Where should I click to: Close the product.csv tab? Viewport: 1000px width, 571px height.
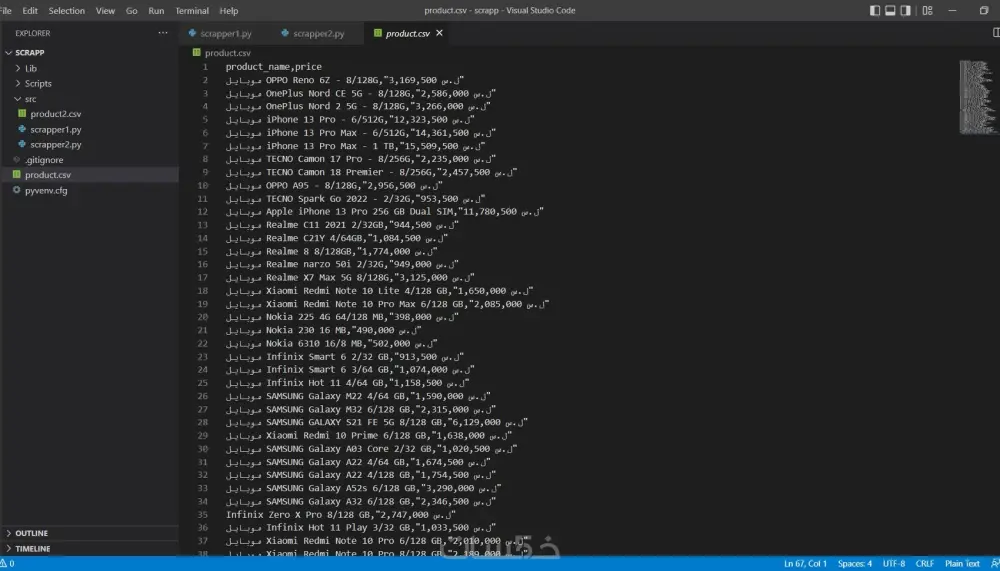[x=439, y=33]
